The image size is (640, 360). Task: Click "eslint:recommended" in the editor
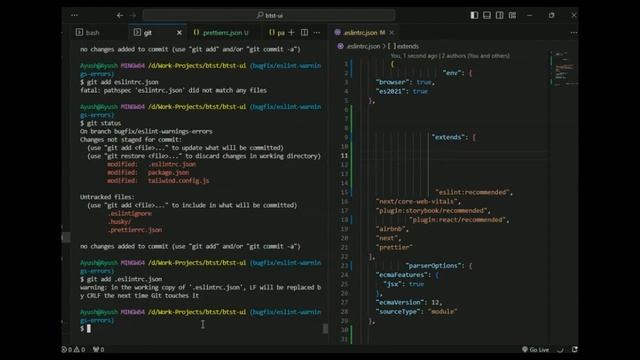pos(472,192)
